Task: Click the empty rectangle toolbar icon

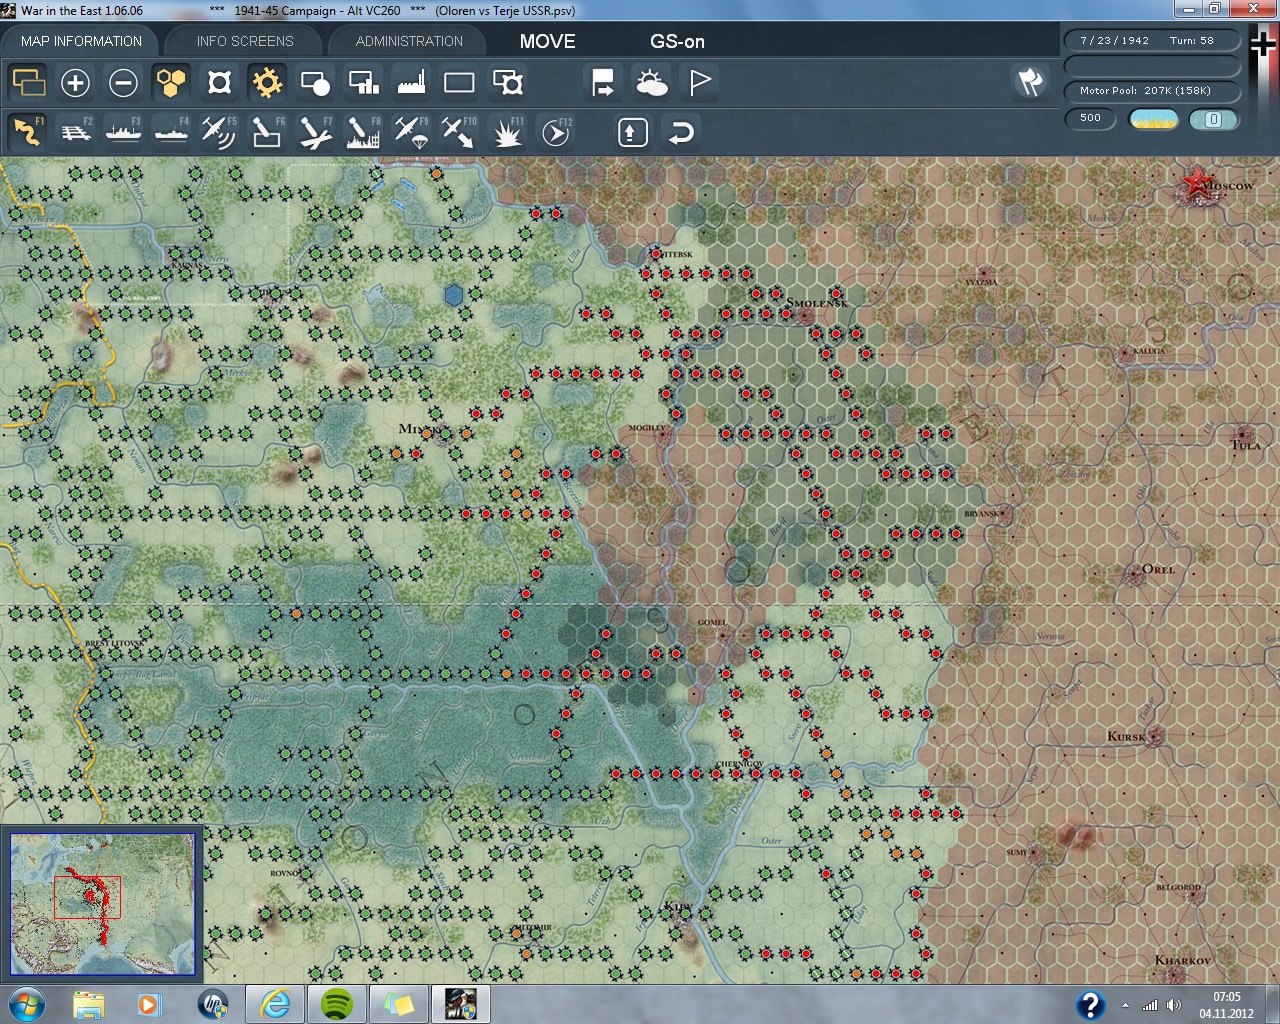Action: (459, 82)
